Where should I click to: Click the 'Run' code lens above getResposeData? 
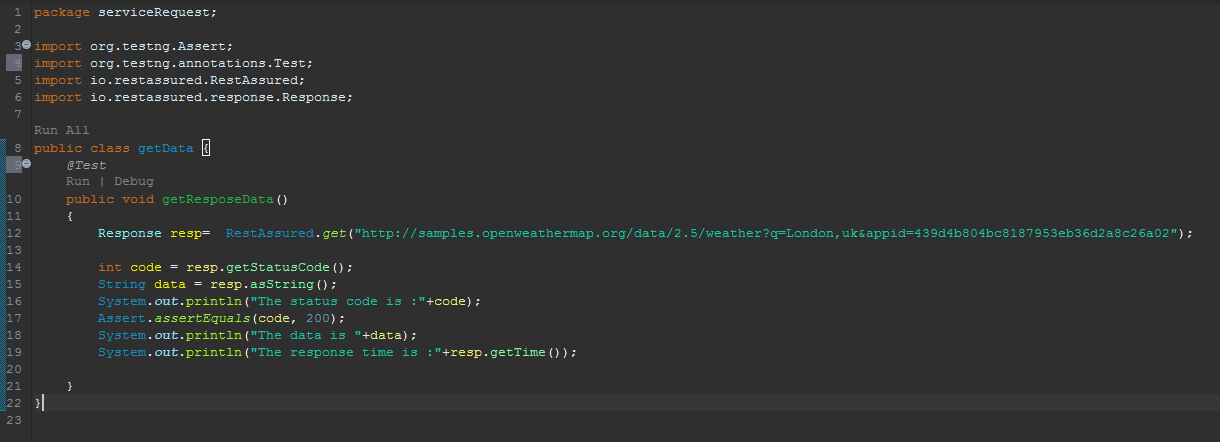click(78, 182)
